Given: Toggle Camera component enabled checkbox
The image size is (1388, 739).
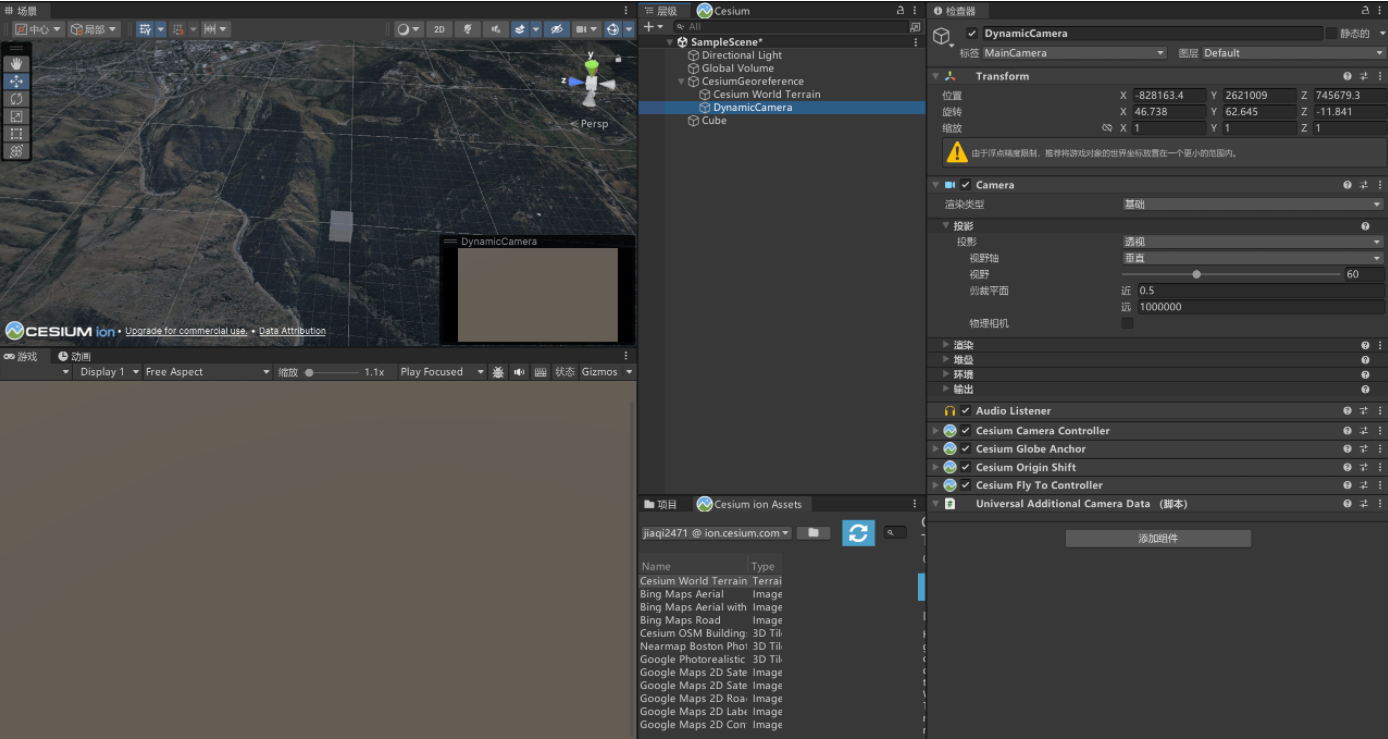Looking at the screenshot, I should [965, 185].
